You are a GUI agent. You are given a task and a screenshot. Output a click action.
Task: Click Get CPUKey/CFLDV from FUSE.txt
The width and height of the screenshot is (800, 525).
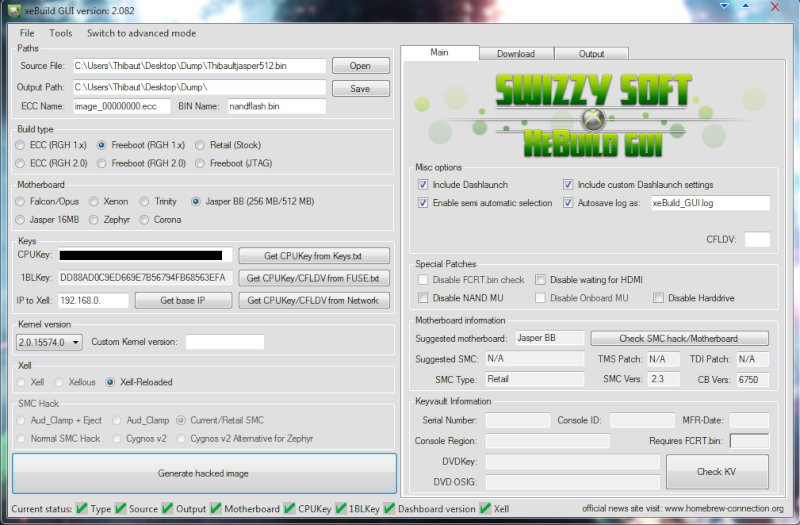click(313, 278)
